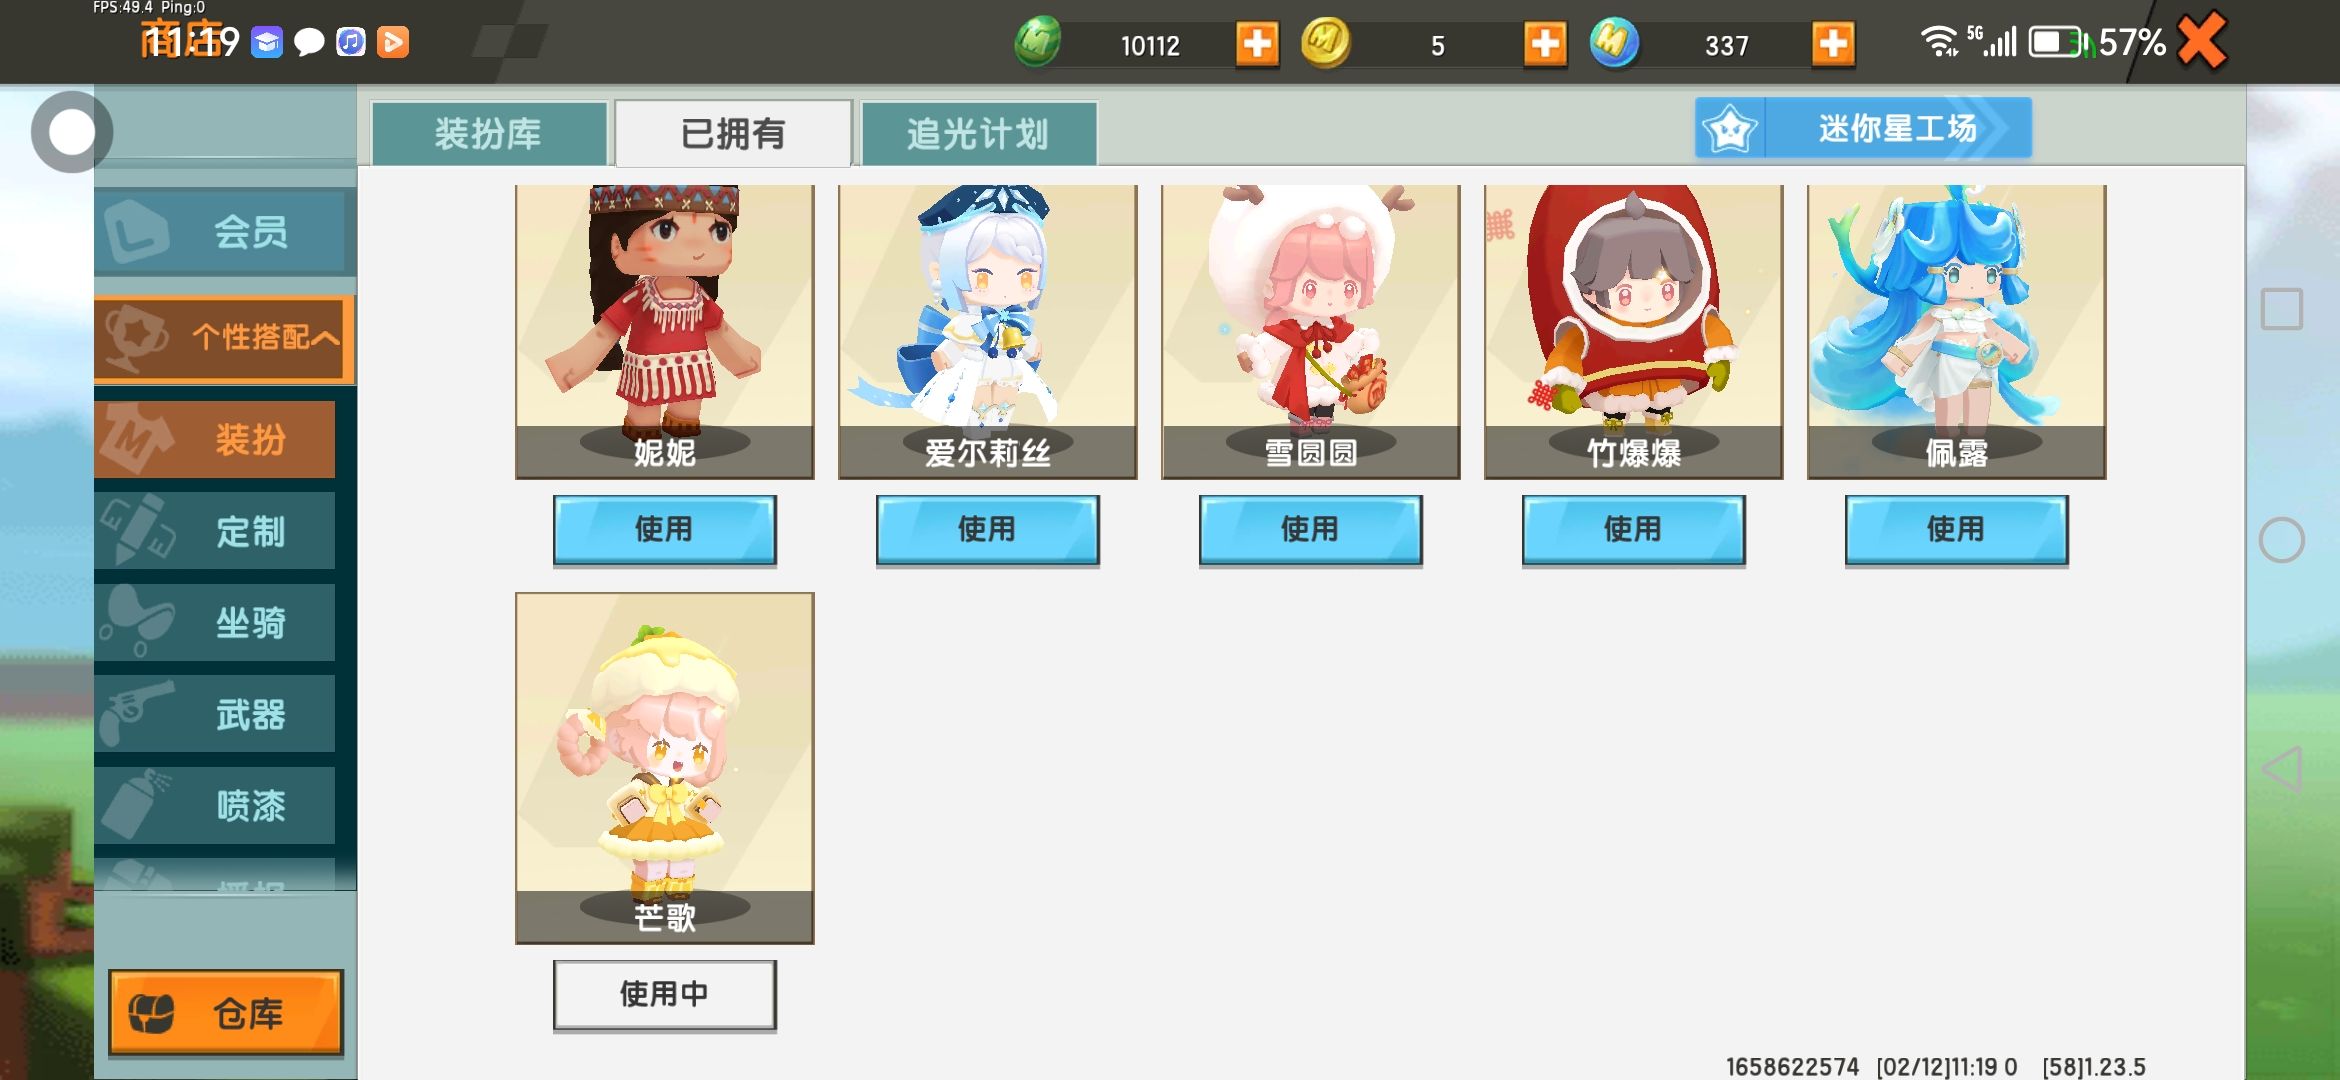Use the 佩露 skin
The height and width of the screenshot is (1080, 2340).
1956,529
